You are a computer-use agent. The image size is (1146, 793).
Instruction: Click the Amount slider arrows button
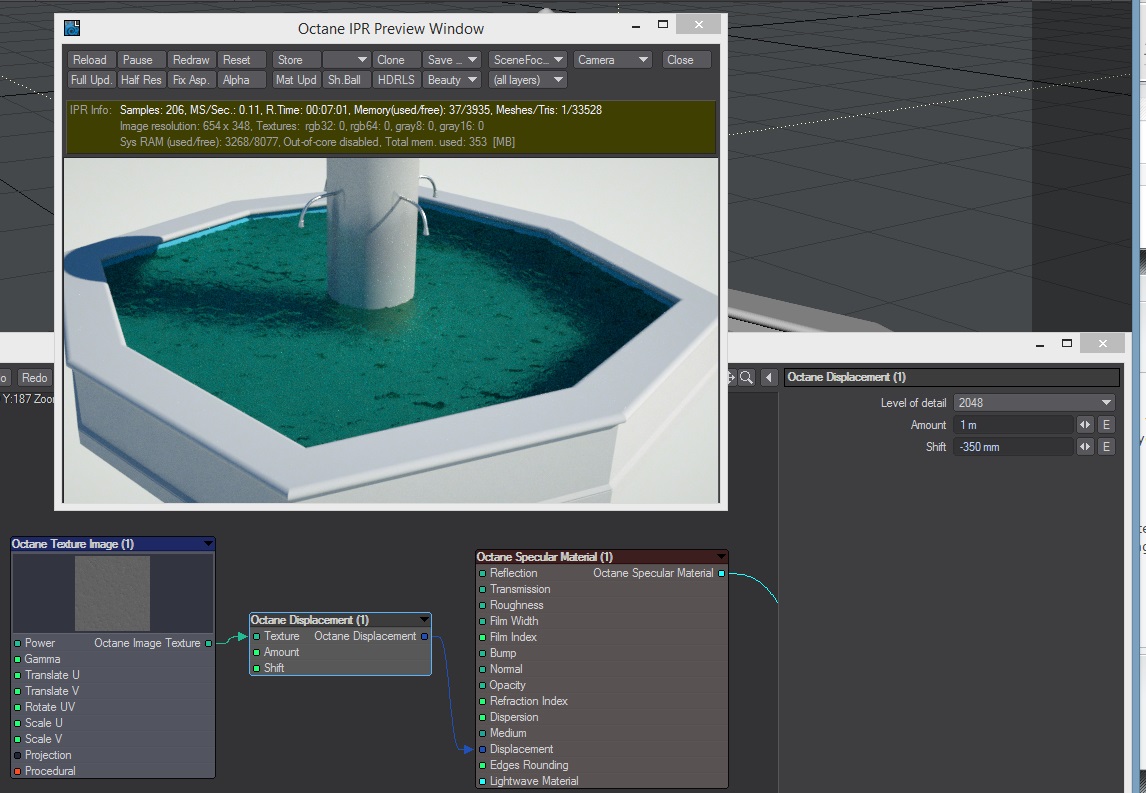(1085, 425)
